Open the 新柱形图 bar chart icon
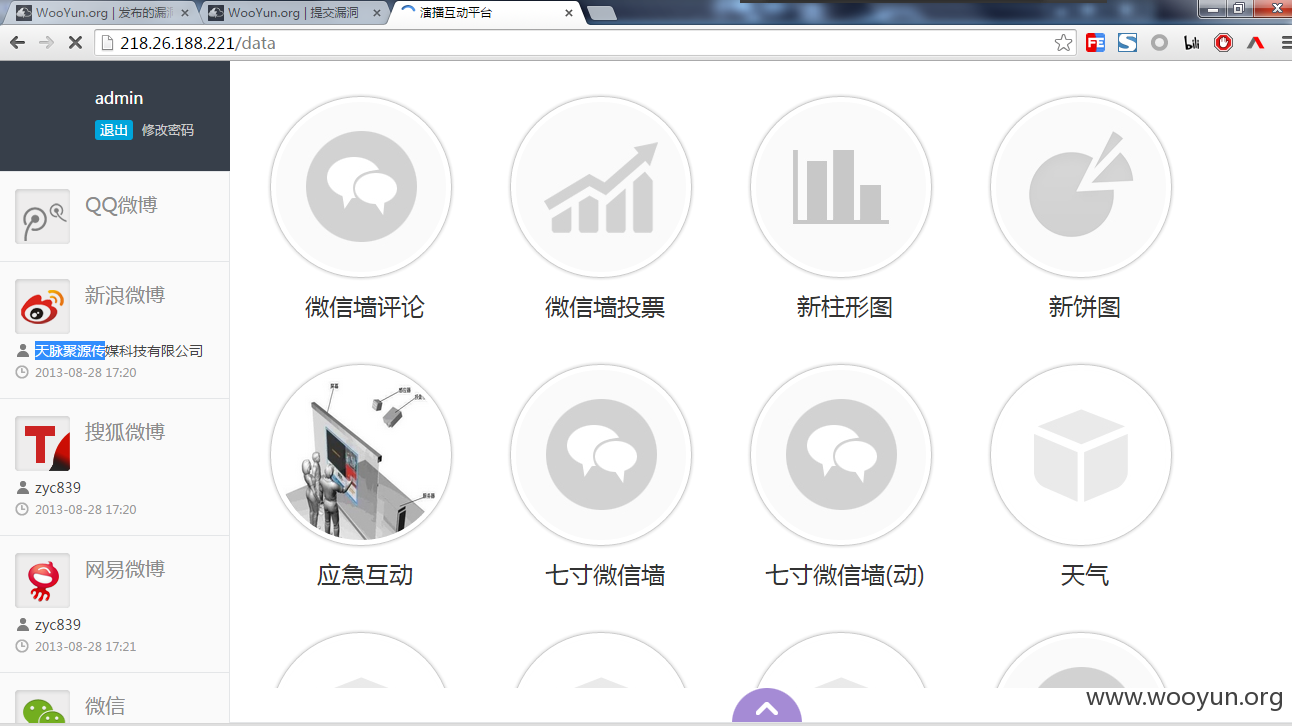The image size is (1292, 726). pos(841,187)
